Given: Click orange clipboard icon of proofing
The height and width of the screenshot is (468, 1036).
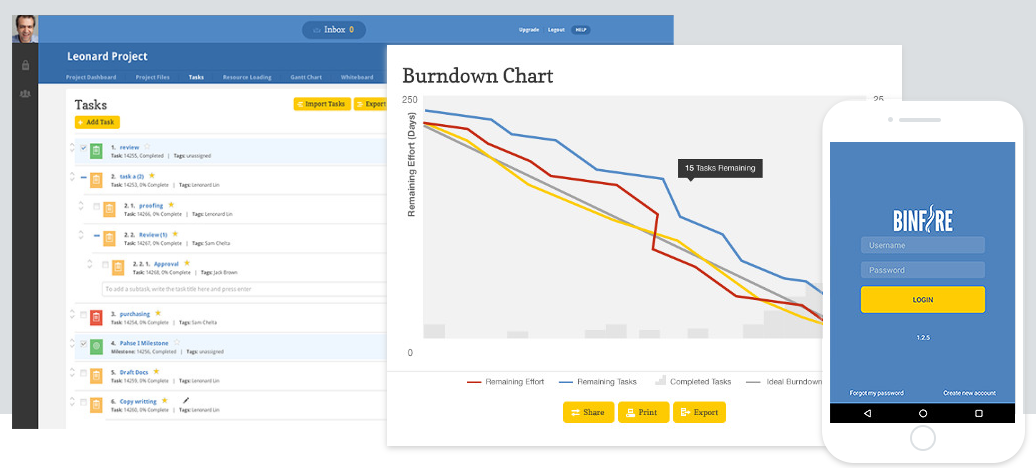Looking at the screenshot, I should pos(110,210).
